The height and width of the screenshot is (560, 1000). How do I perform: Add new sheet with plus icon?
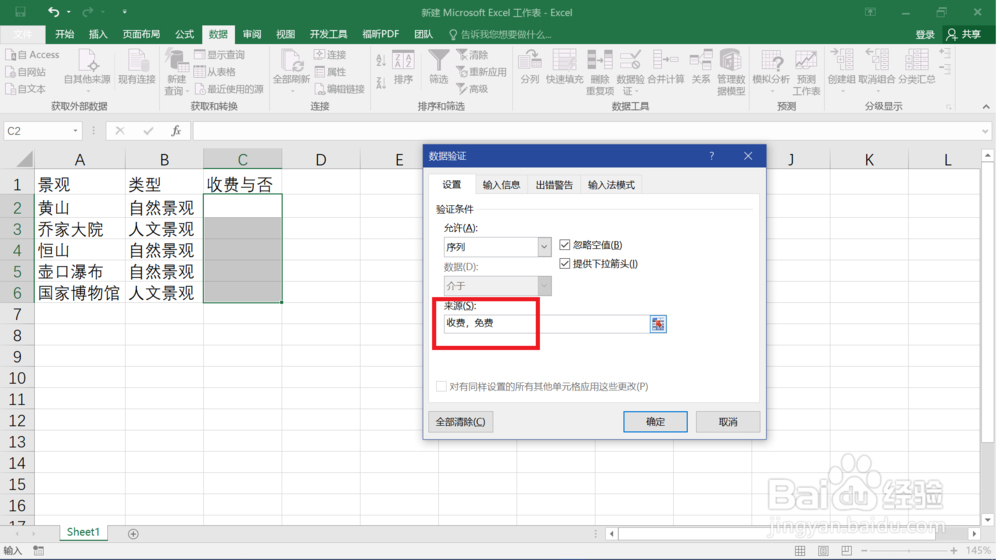(133, 533)
